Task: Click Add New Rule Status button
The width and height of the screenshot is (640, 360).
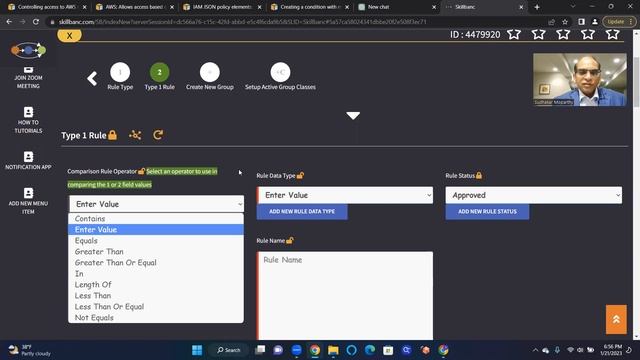Action: click(x=487, y=211)
